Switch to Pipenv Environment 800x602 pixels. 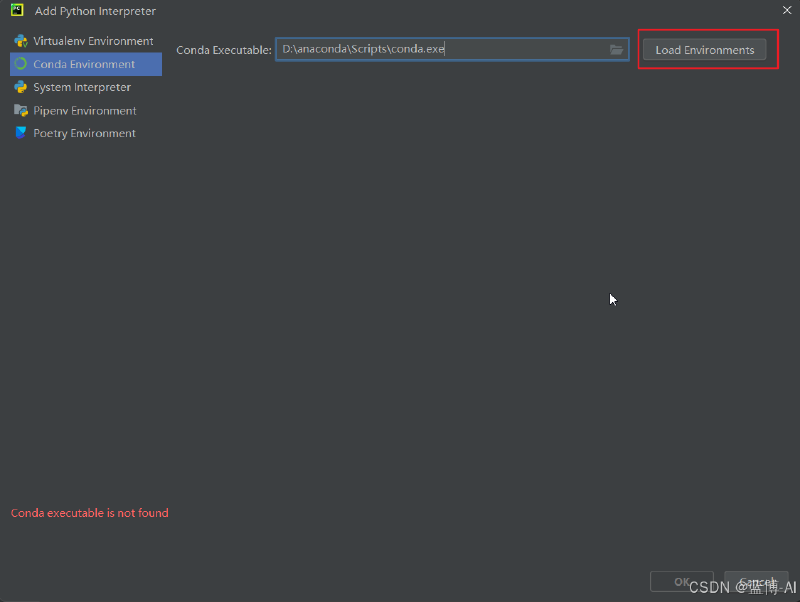pyautogui.click(x=86, y=110)
